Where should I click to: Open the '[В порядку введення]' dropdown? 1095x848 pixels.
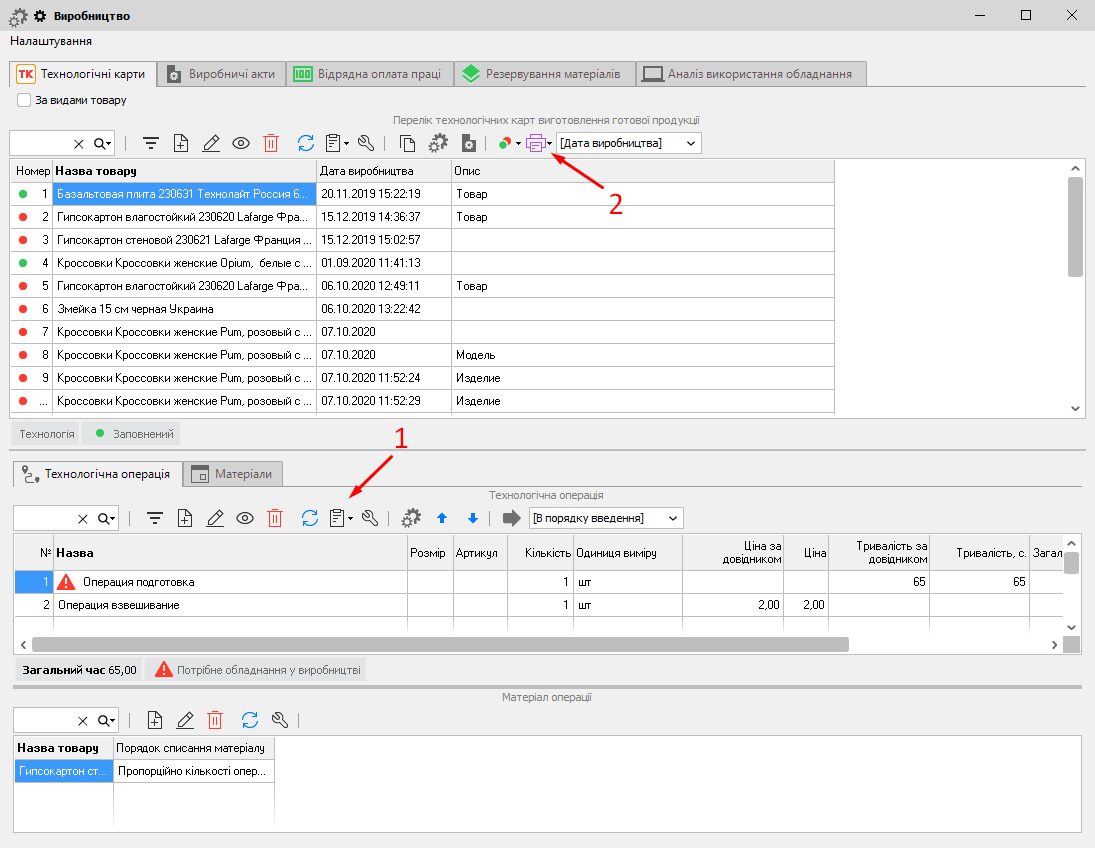pyautogui.click(x=605, y=518)
